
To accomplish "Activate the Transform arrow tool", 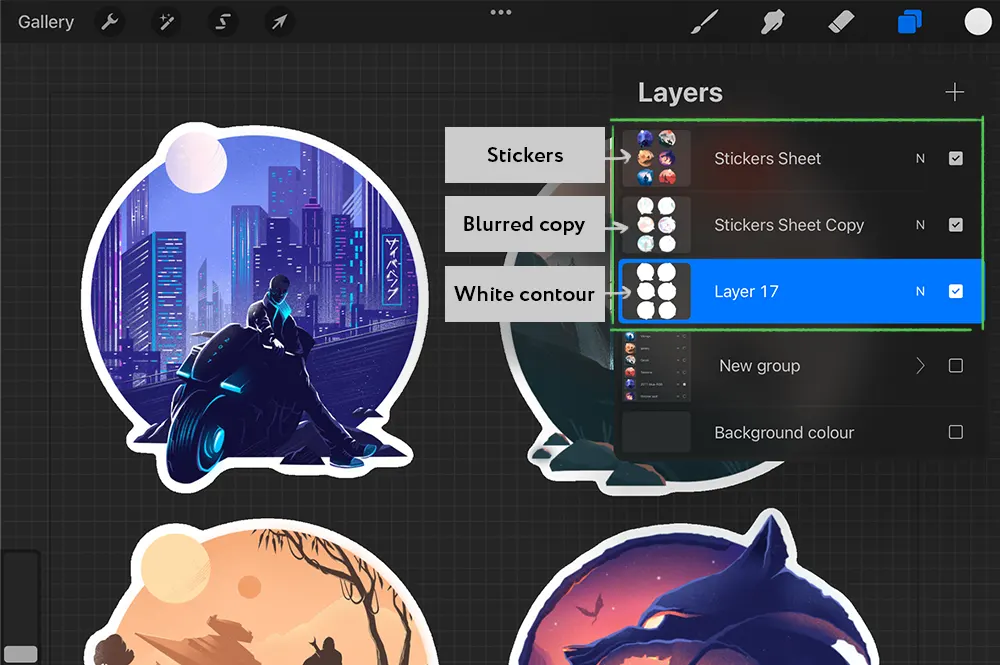I will (279, 22).
